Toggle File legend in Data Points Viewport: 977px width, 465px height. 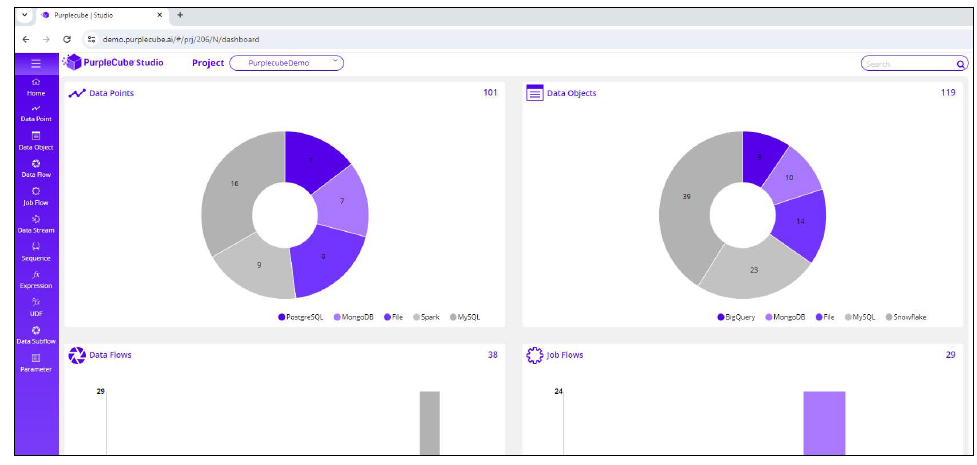394,317
